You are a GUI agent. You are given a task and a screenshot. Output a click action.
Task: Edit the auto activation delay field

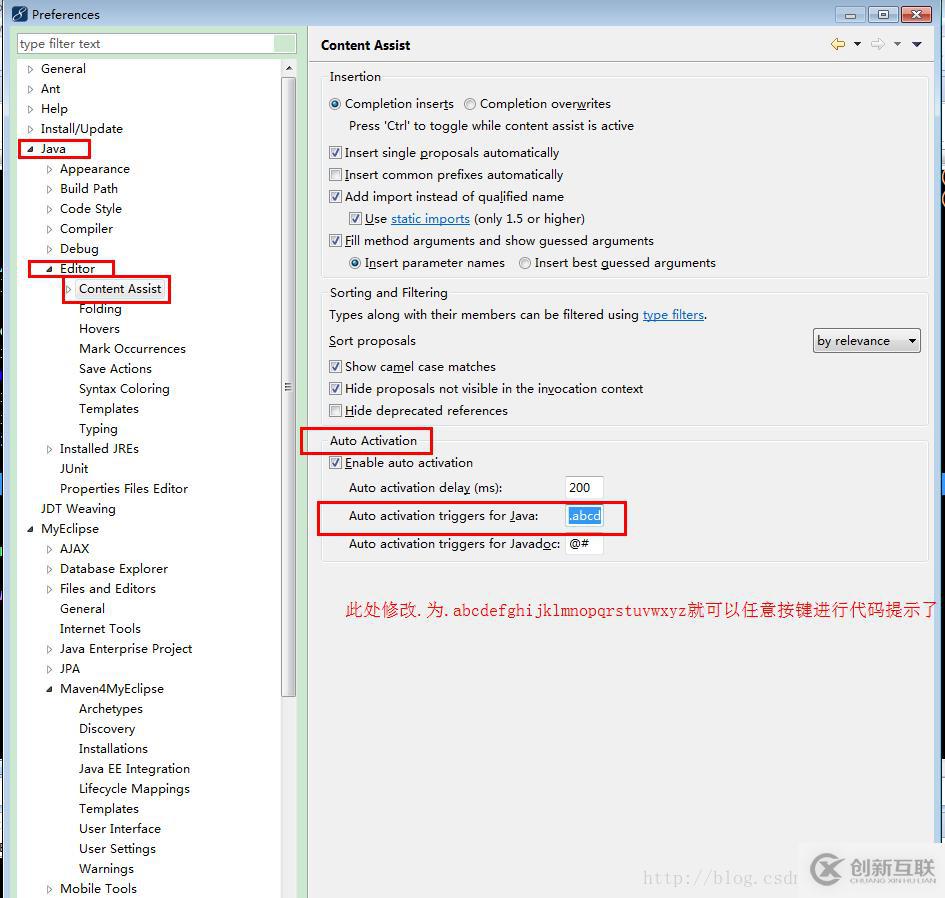click(584, 487)
